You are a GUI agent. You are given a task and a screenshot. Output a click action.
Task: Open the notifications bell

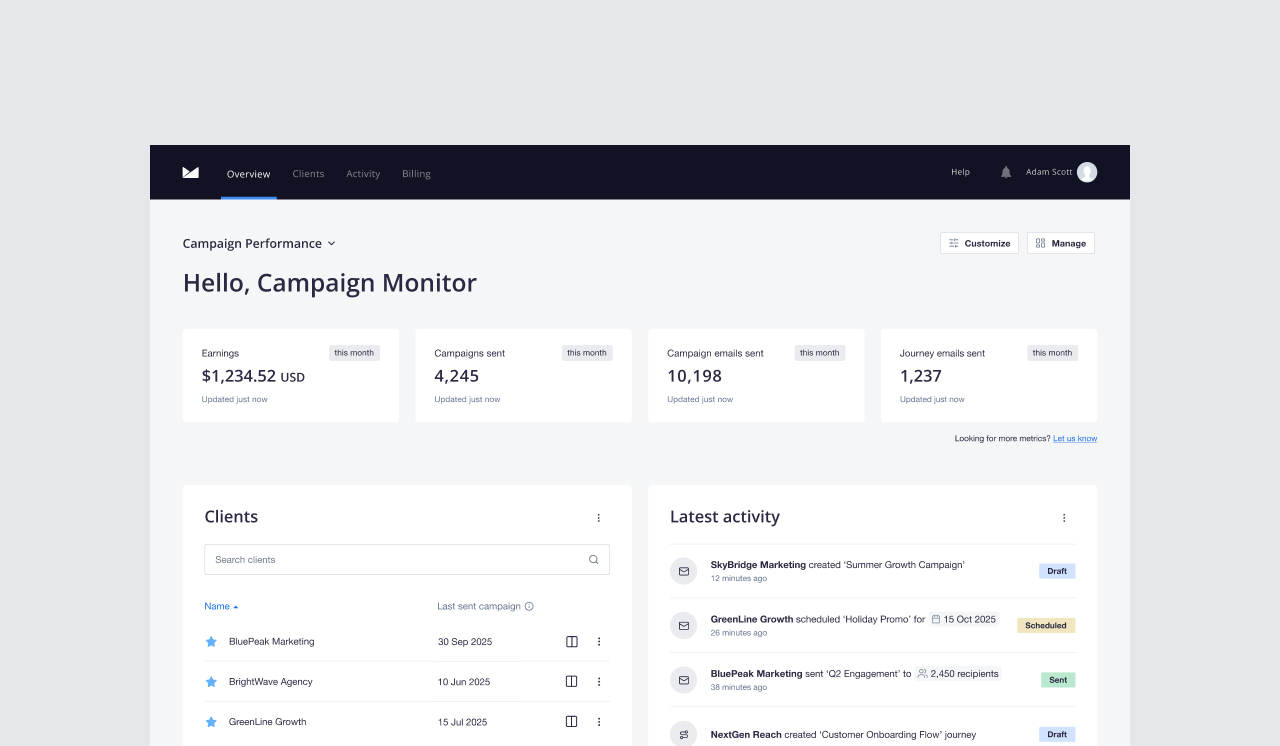point(1006,172)
